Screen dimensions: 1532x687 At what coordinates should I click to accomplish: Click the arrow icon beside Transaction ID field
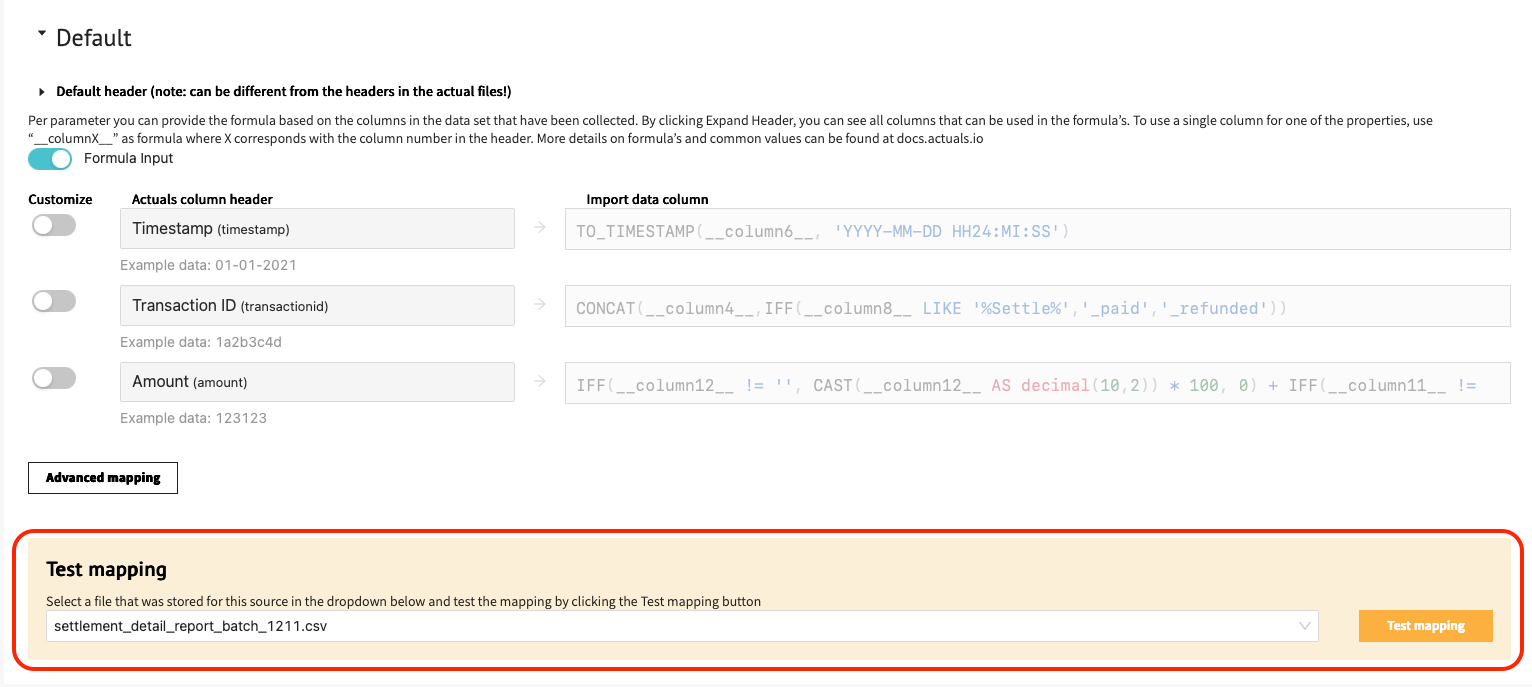click(x=540, y=305)
